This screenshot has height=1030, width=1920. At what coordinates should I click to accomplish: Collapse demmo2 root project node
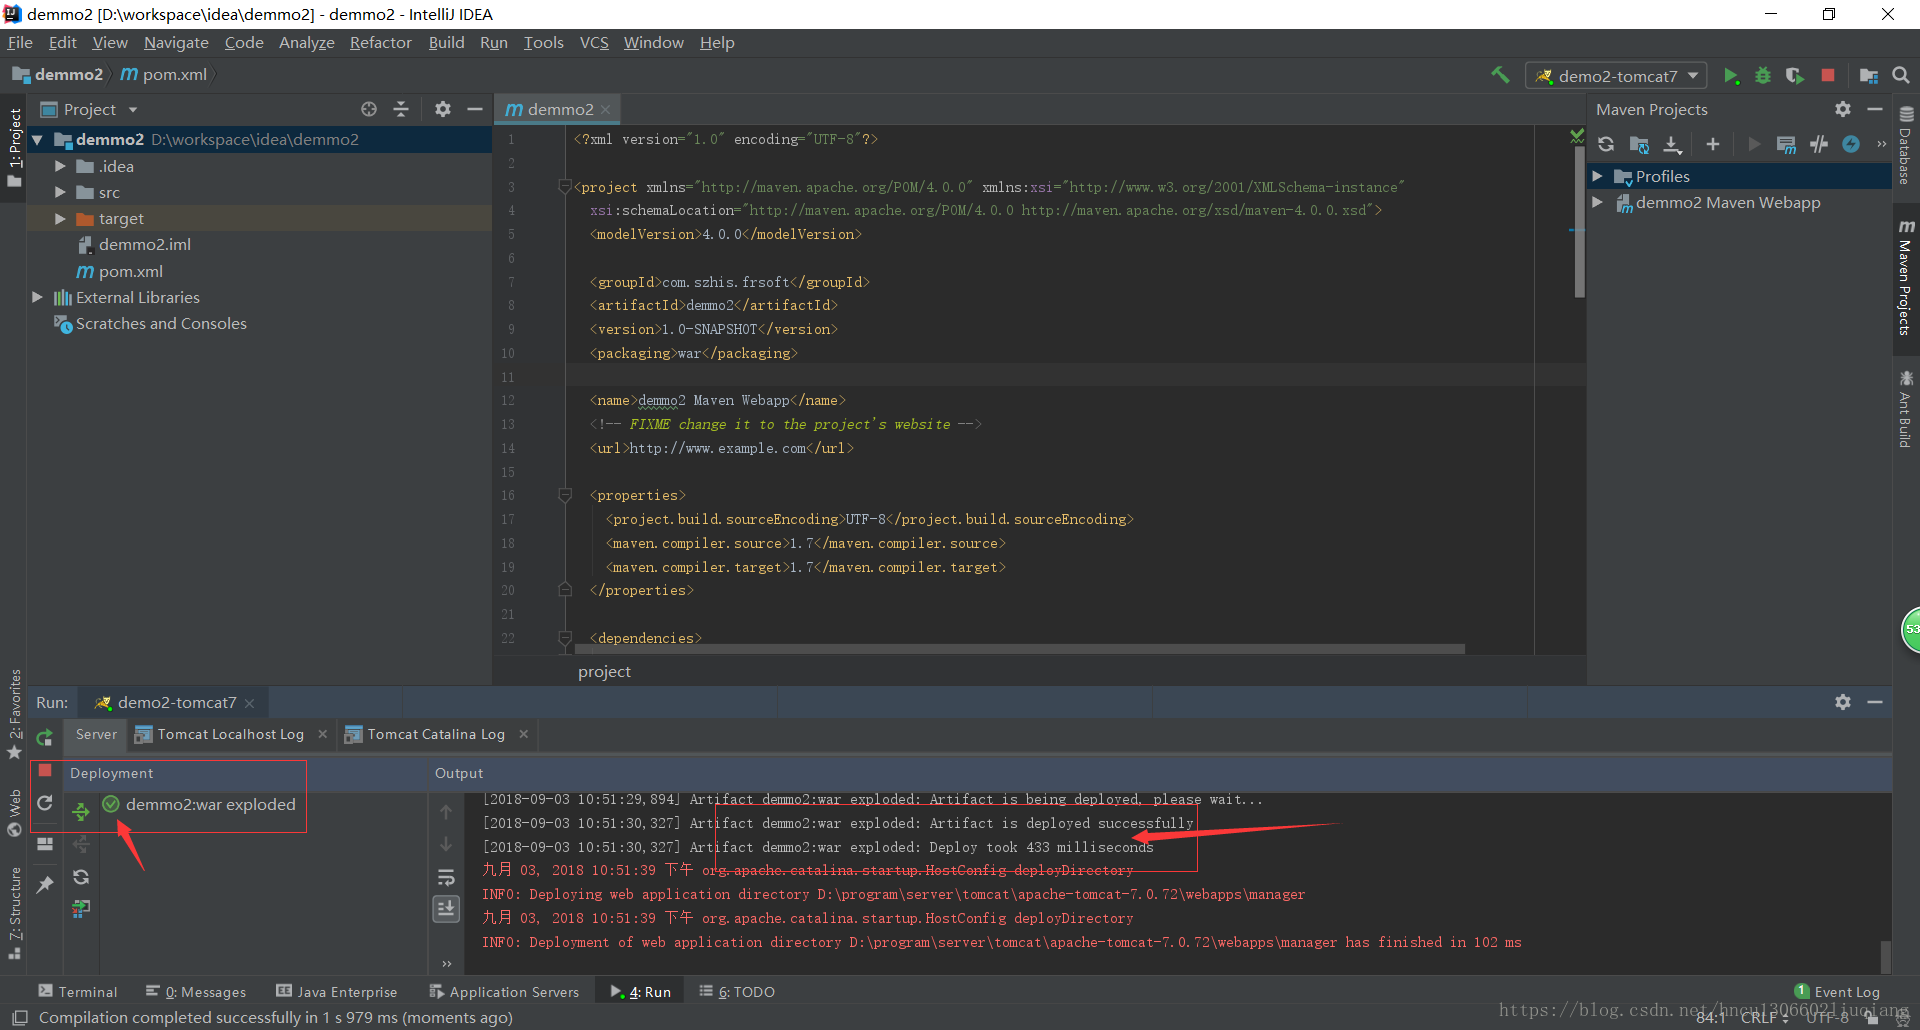click(x=38, y=140)
